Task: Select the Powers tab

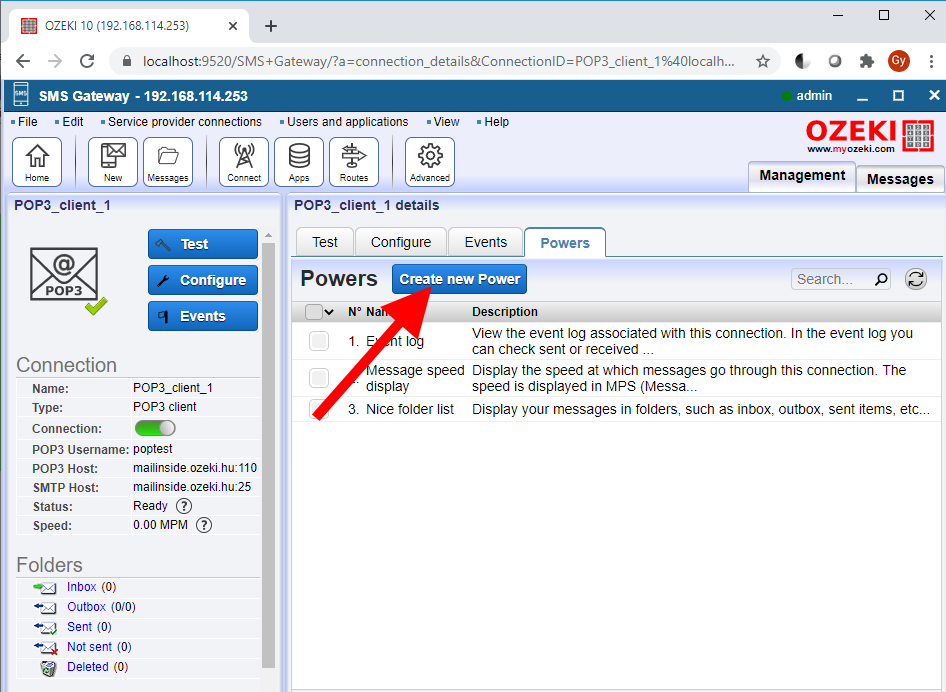Action: (x=565, y=243)
